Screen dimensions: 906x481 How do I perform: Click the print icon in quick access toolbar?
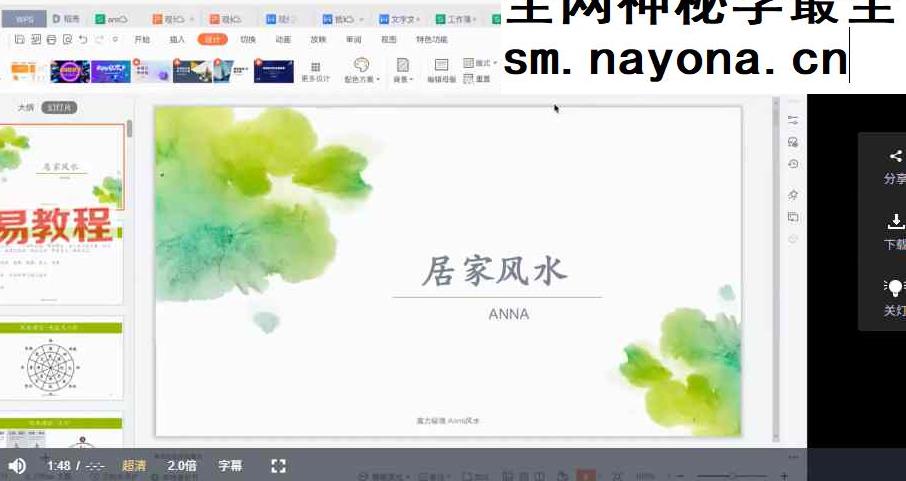pyautogui.click(x=51, y=39)
